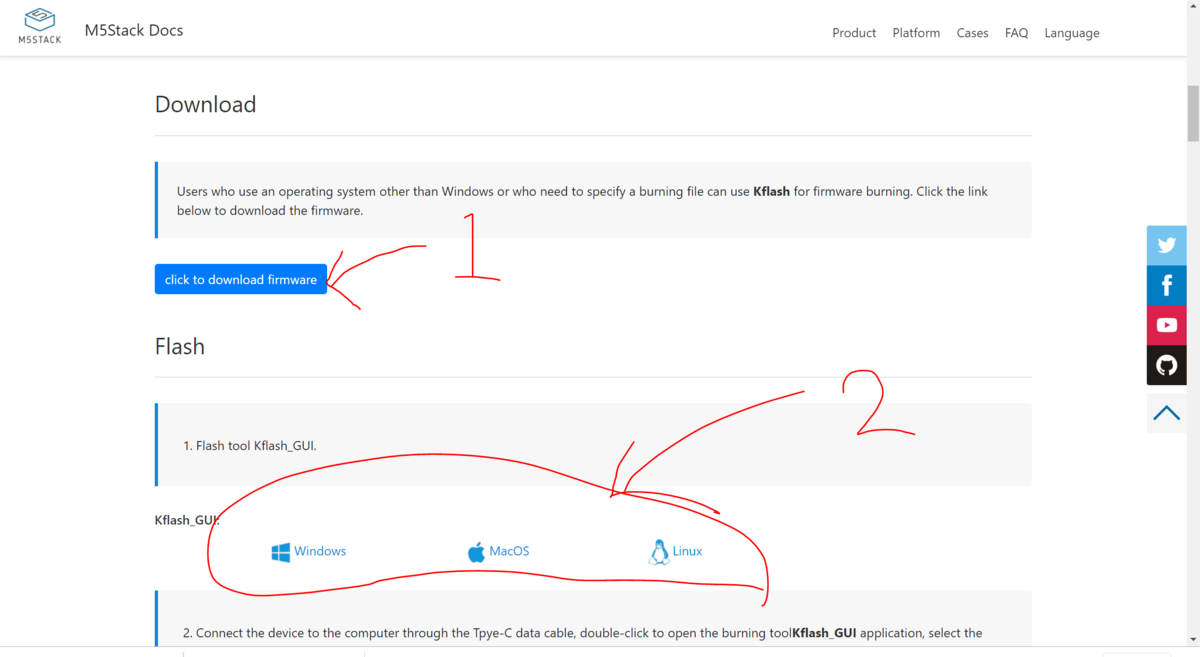
Task: Click the page vertical scrollbar thumb
Action: [1193, 114]
